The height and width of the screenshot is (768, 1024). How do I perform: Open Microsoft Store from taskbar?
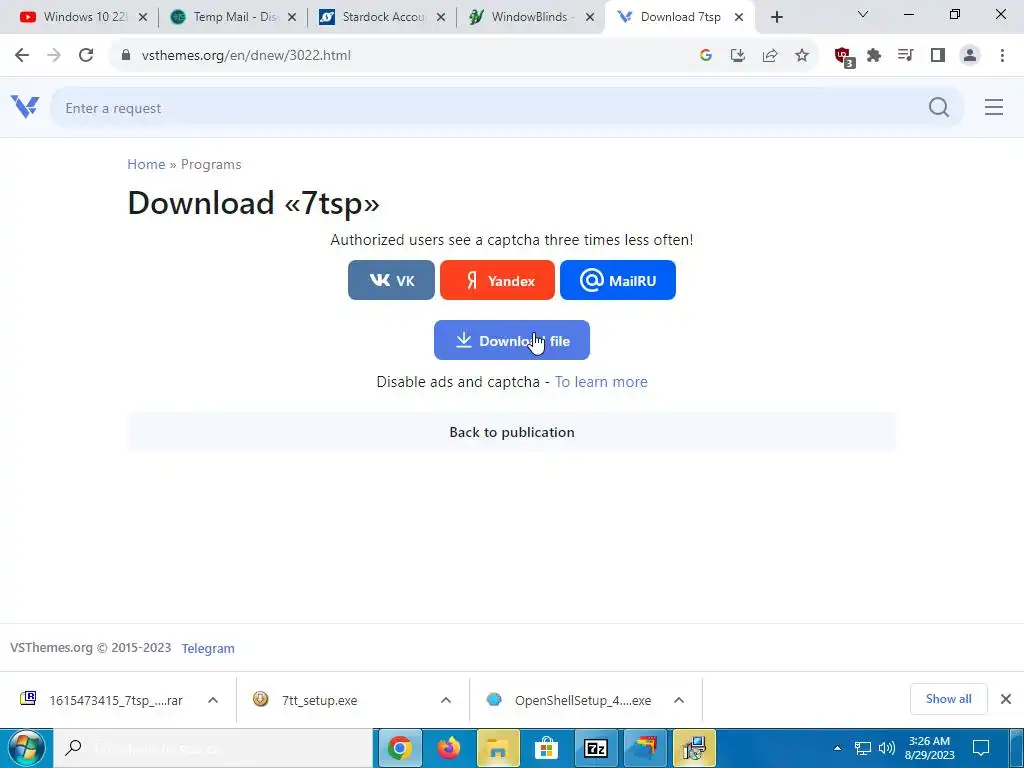point(547,748)
